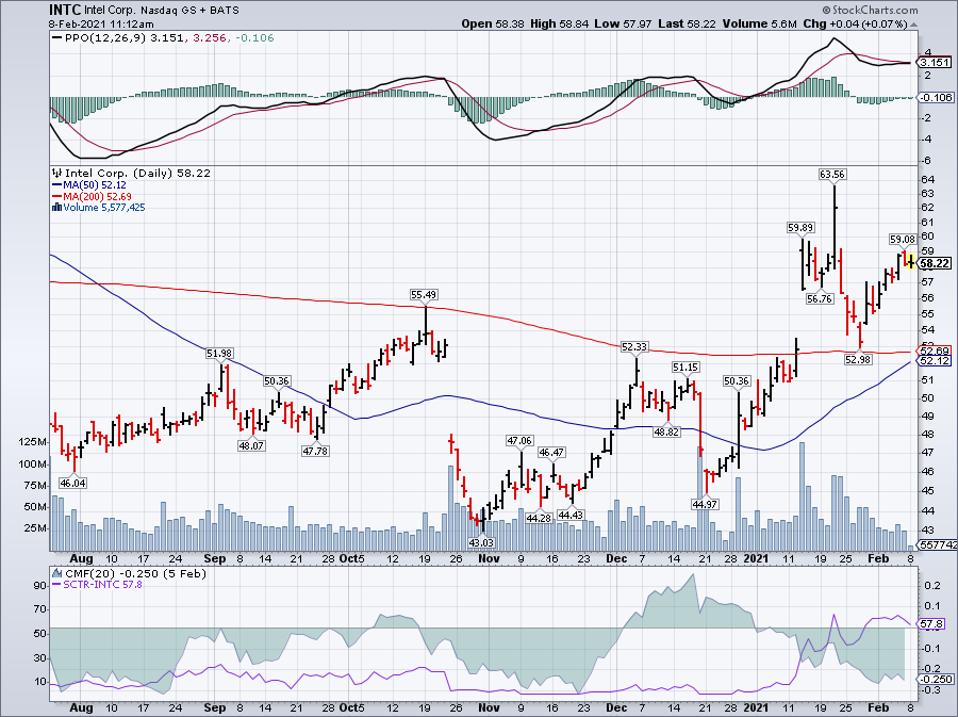Click the 56.76 price label
Screen dimensions: 958x717
pos(819,299)
